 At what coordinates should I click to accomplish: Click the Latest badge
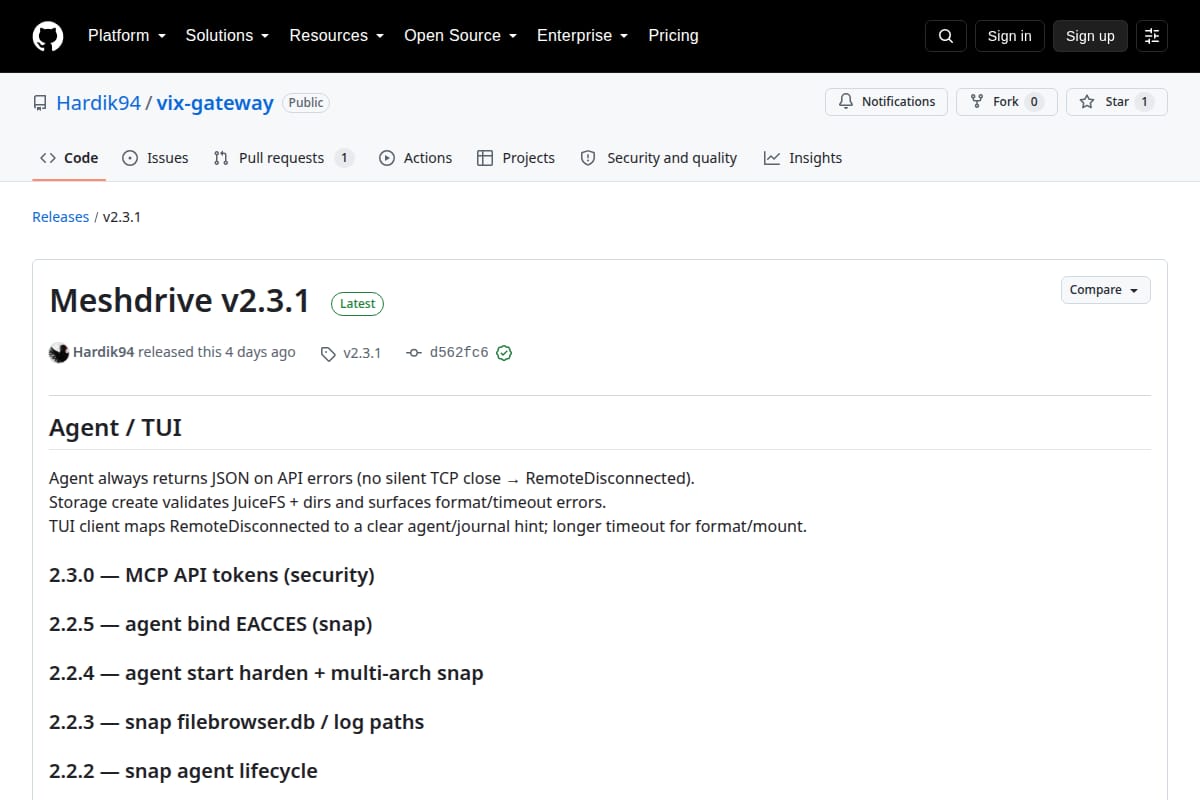point(357,303)
